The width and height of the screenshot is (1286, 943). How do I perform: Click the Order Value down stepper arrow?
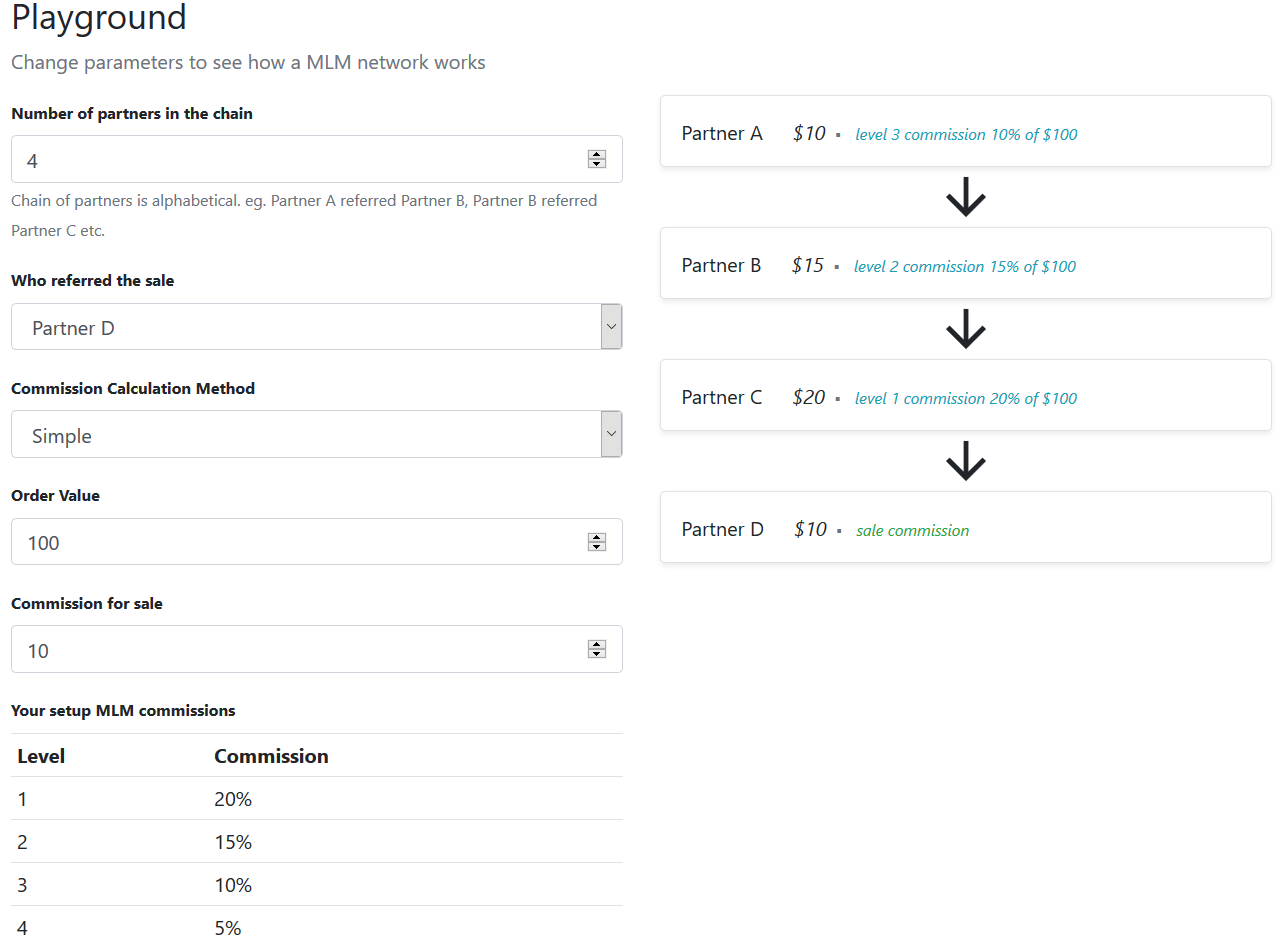point(597,547)
